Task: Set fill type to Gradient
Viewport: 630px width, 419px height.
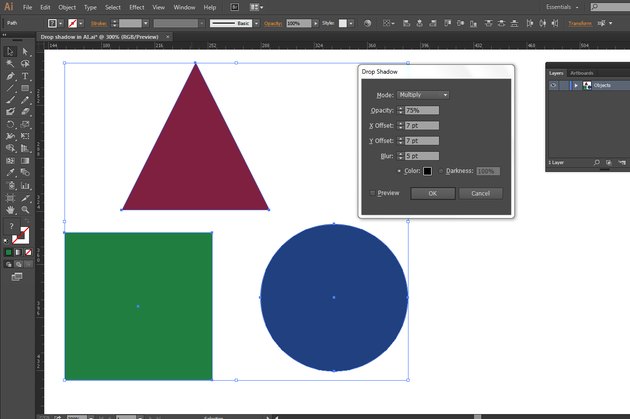Action: tap(18, 252)
